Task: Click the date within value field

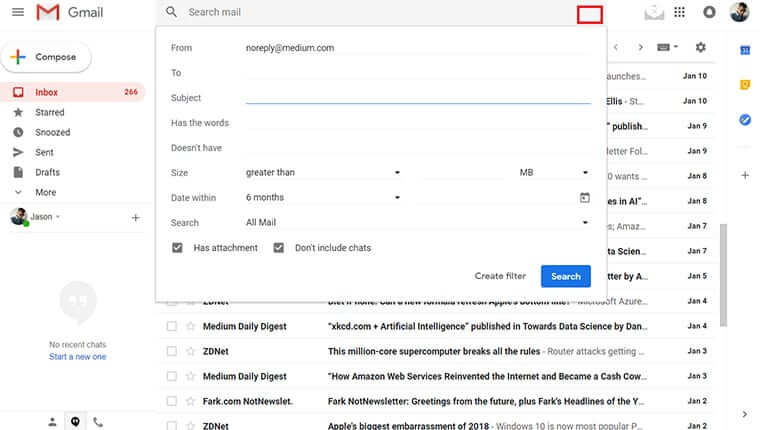Action: [497, 197]
